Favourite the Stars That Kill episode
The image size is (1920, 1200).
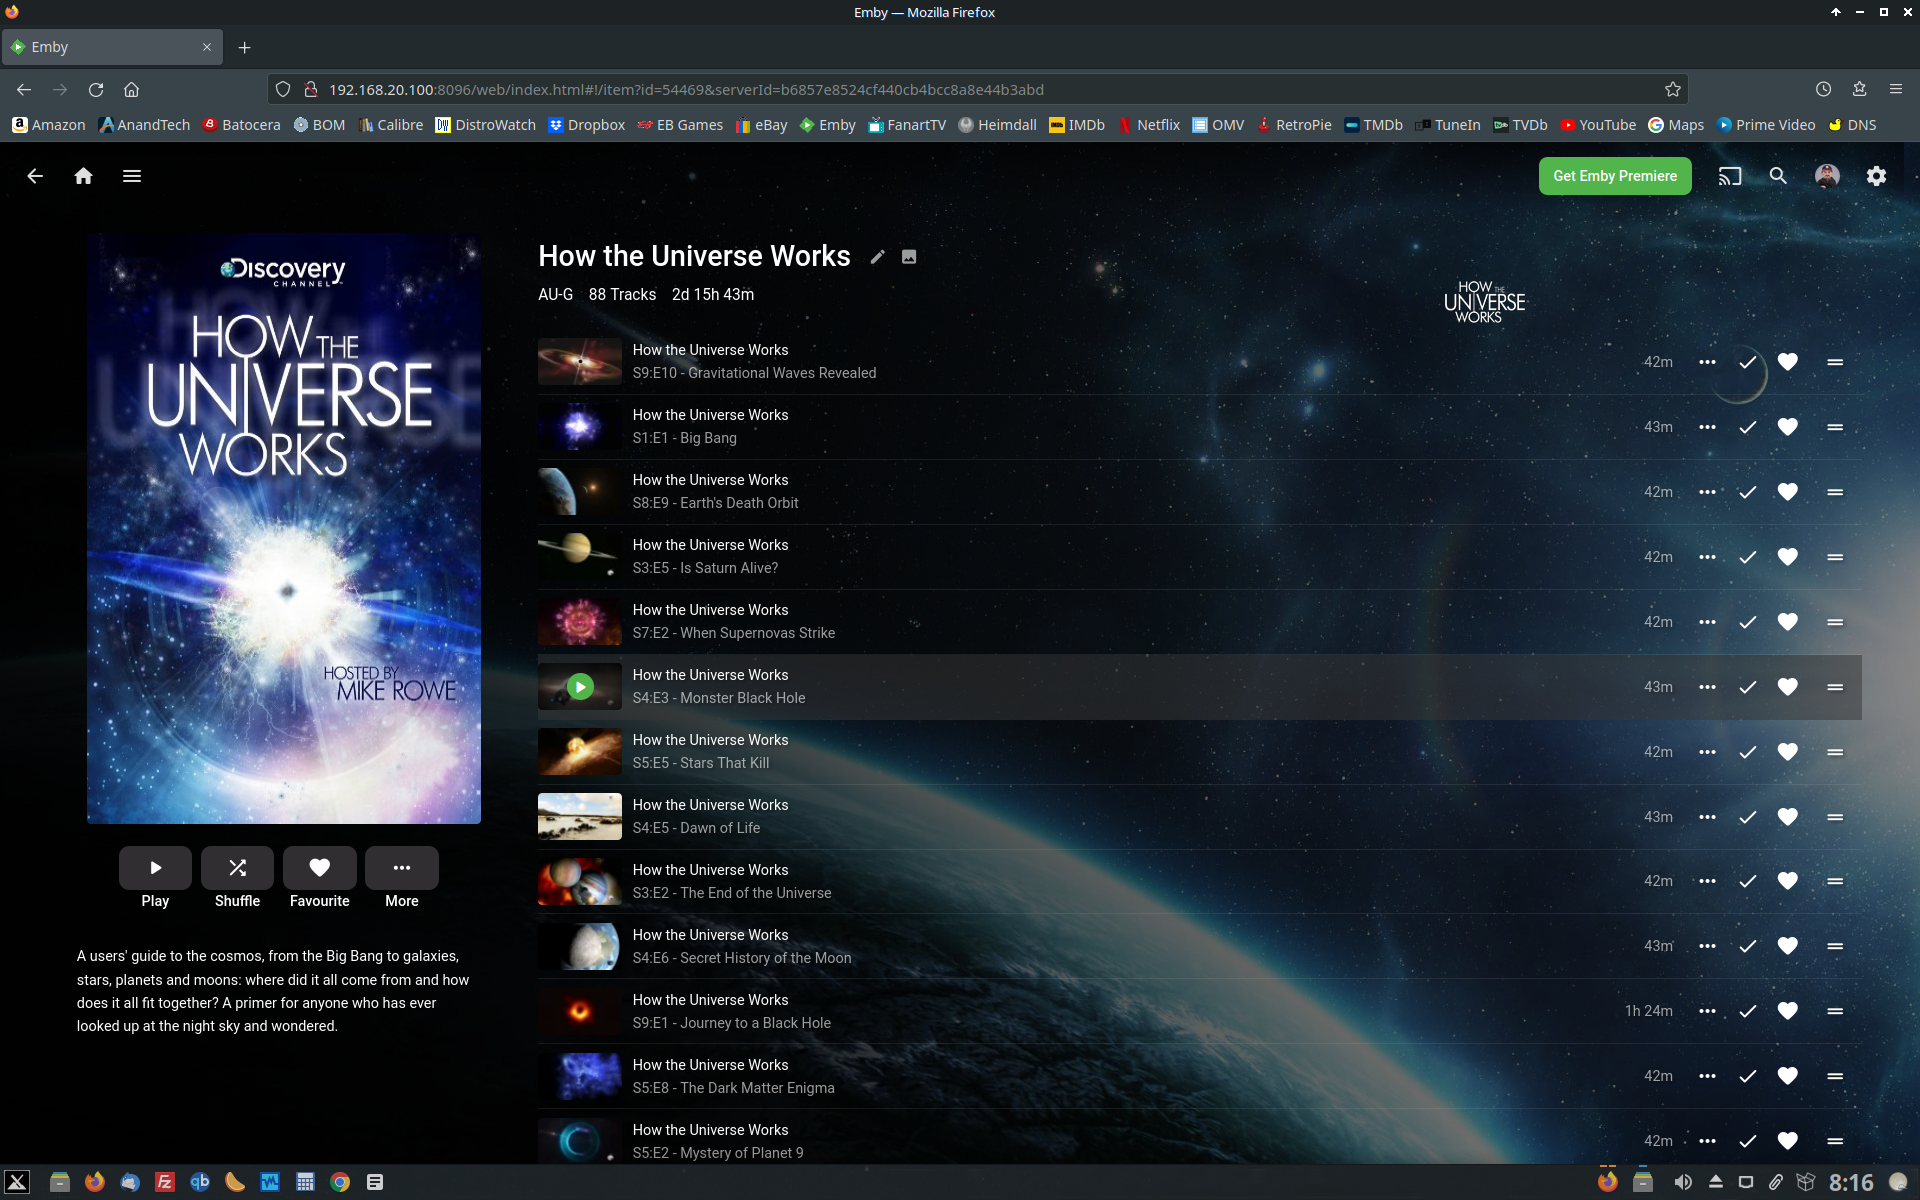click(x=1788, y=752)
